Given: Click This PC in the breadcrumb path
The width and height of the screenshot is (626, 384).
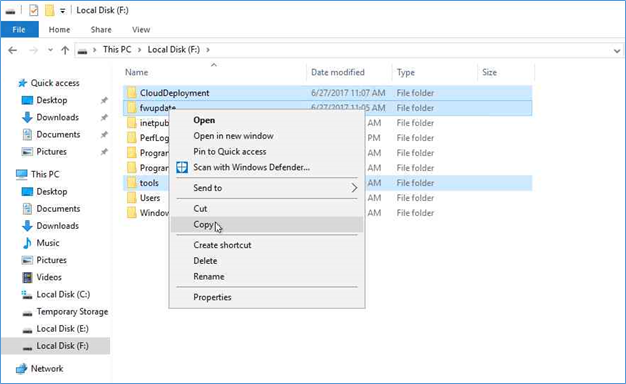Looking at the screenshot, I should [x=117, y=50].
